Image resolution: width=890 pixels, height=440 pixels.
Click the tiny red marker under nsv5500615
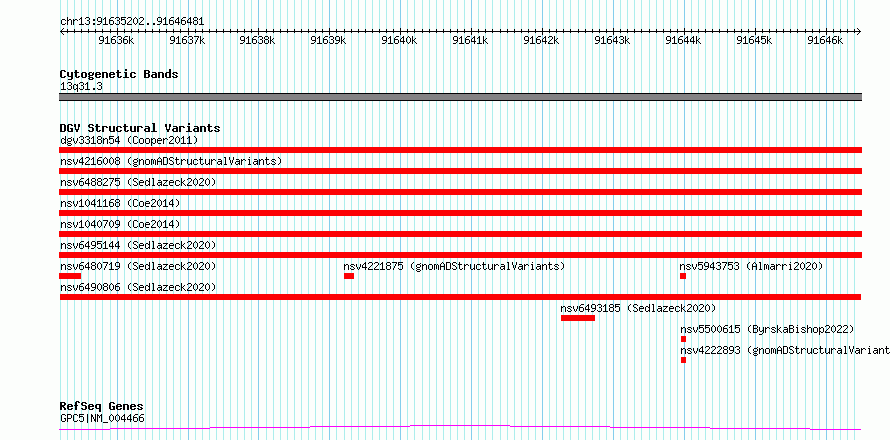(x=683, y=339)
